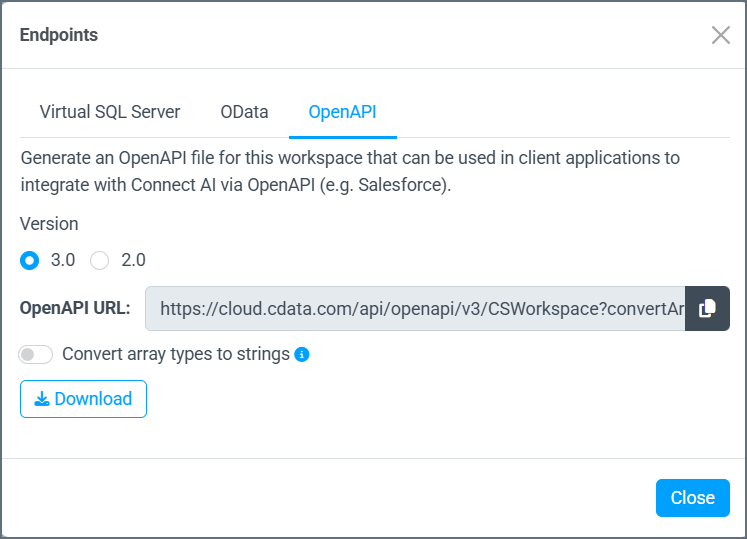The width and height of the screenshot is (747, 539).
Task: Select version 2.0 radio button
Action: coord(100,260)
